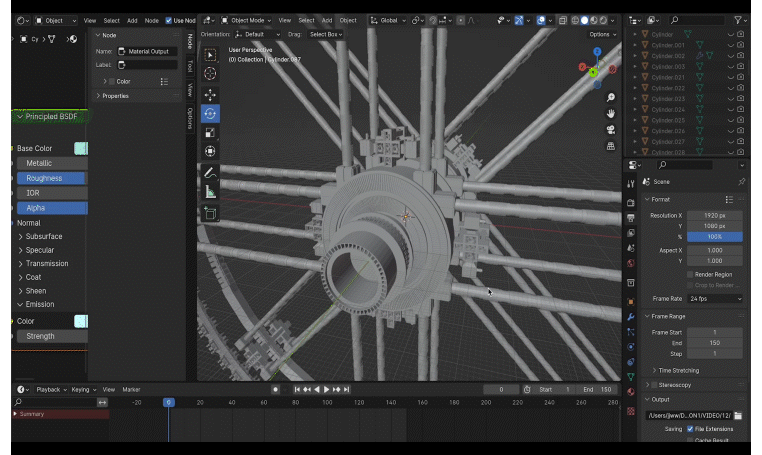Open the Modifiers wrench properties tab
This screenshot has width=762, height=455.
631,317
